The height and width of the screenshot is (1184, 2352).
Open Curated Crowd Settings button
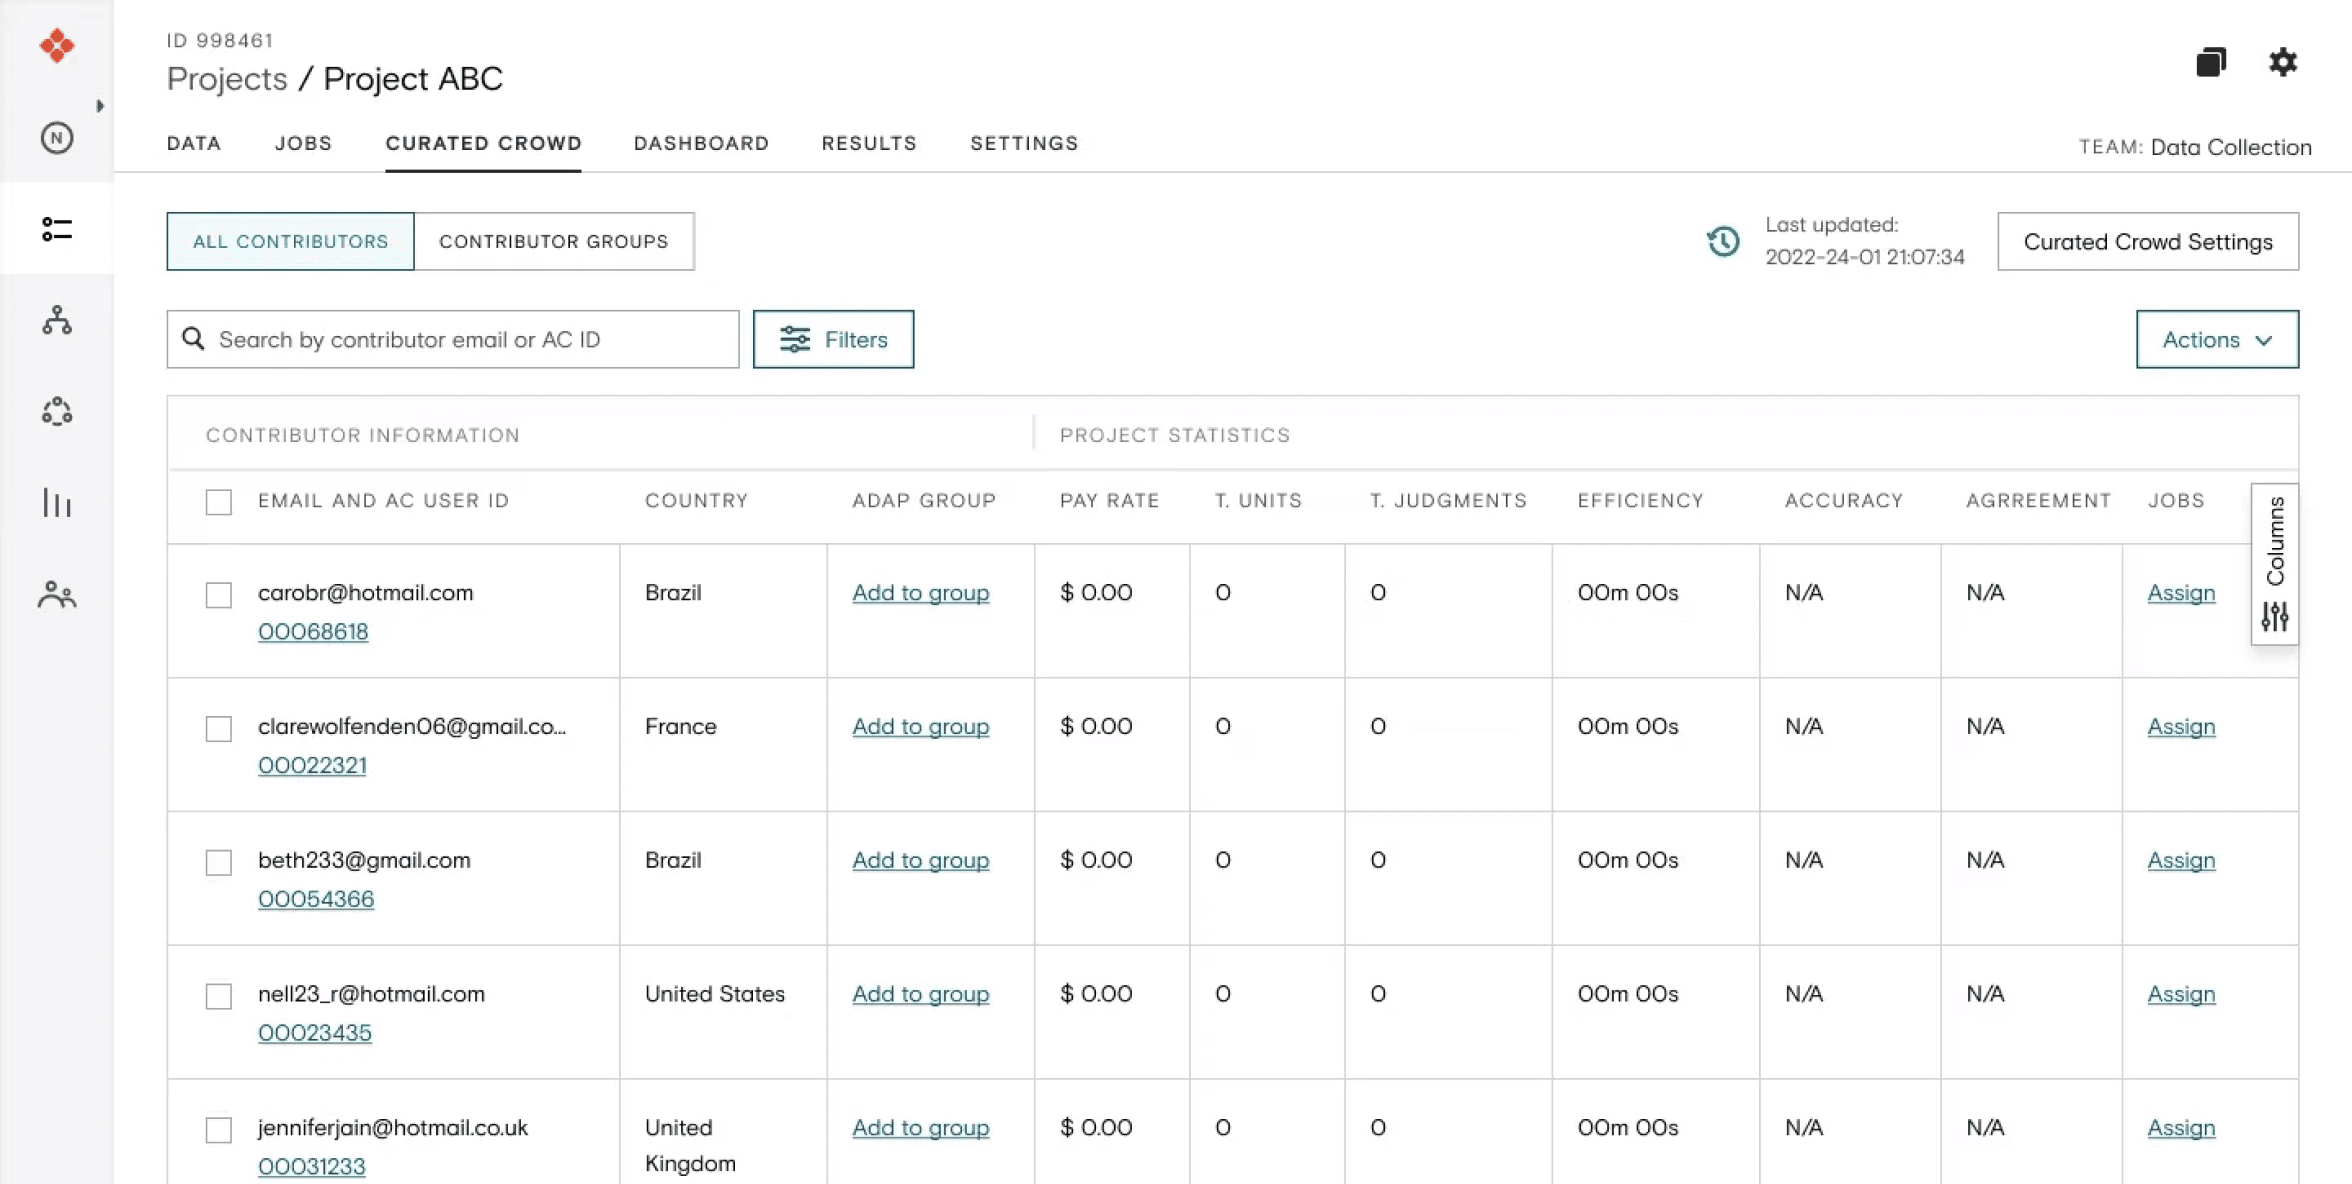pyautogui.click(x=2148, y=241)
